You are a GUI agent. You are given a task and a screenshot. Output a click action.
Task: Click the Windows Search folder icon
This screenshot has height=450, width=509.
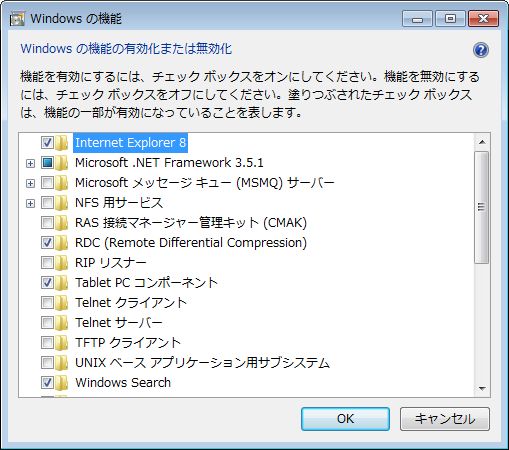pos(61,383)
